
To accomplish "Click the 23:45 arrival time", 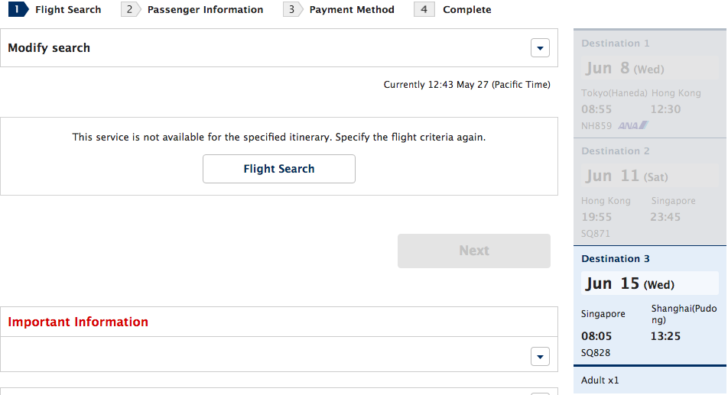I will click(665, 217).
